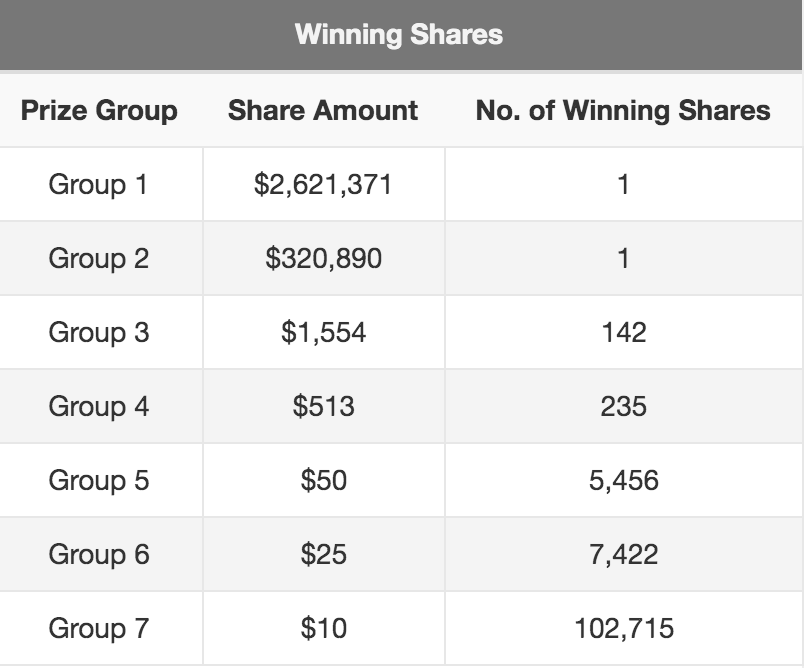Click the 102,715 winning shares cell
This screenshot has width=806, height=668.
tap(624, 628)
